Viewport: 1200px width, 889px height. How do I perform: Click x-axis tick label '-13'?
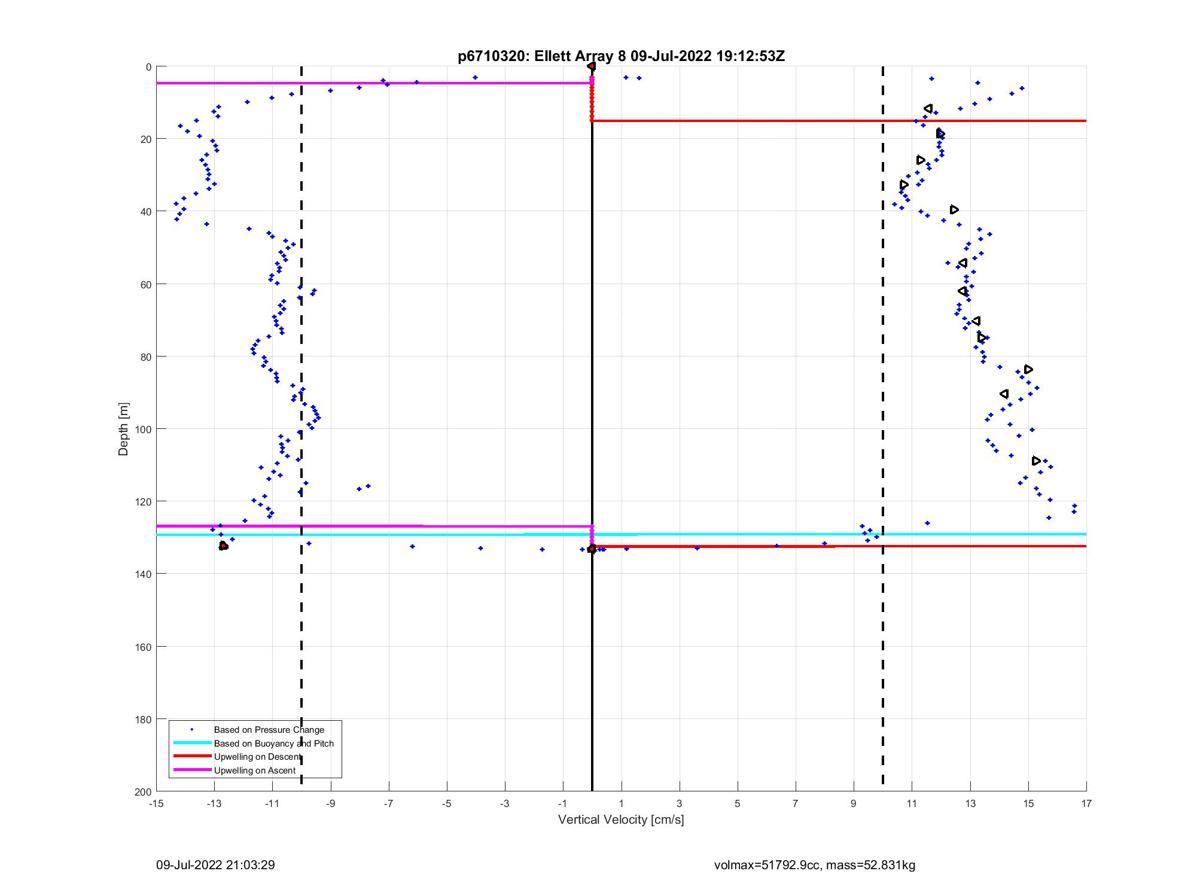point(214,803)
